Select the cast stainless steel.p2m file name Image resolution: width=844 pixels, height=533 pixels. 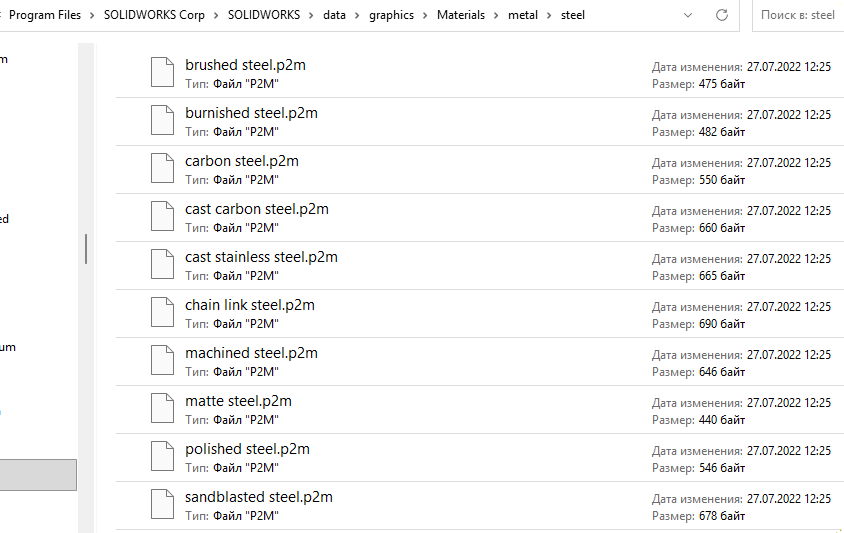[261, 257]
